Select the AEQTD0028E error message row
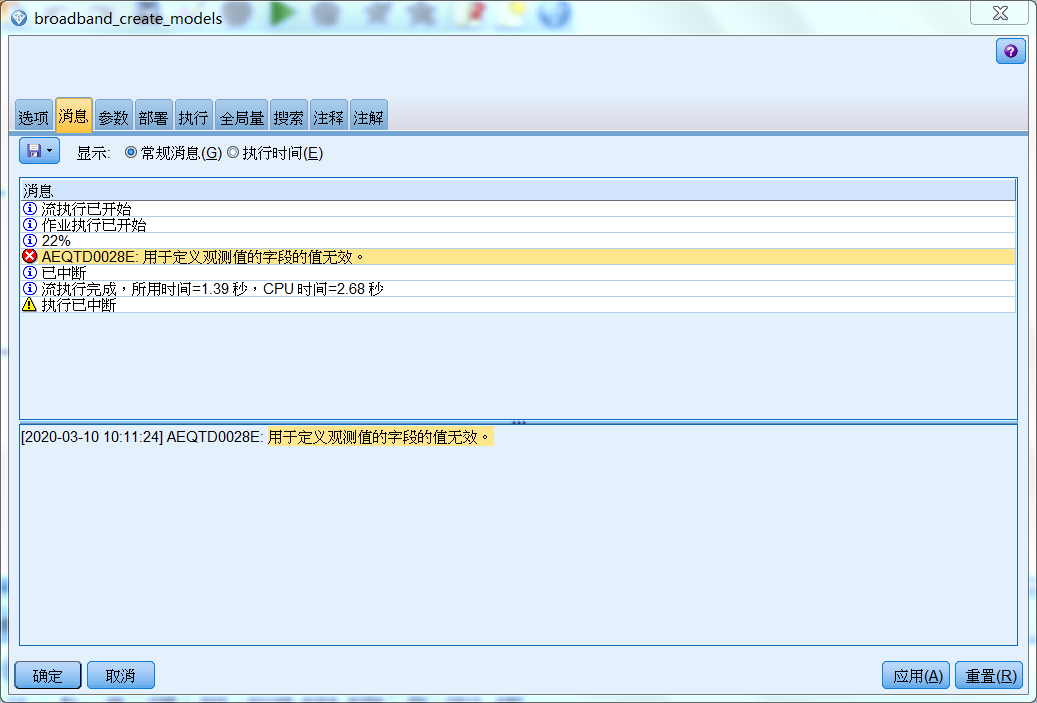Viewport: 1037px width, 703px height. [518, 257]
